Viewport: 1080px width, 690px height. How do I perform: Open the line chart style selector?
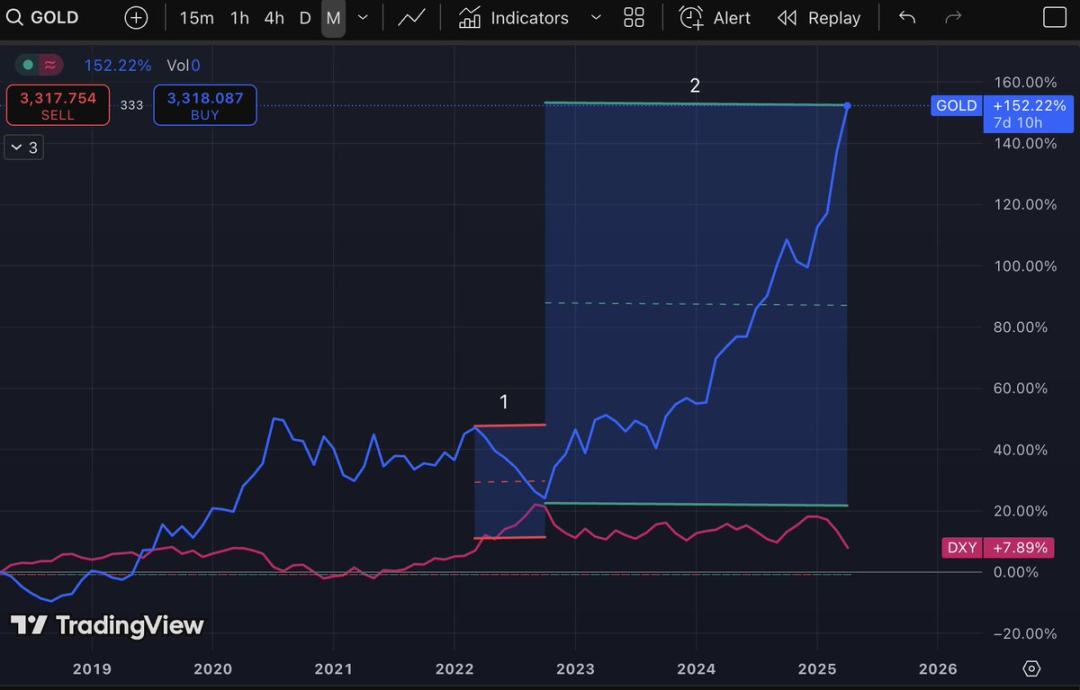(411, 18)
